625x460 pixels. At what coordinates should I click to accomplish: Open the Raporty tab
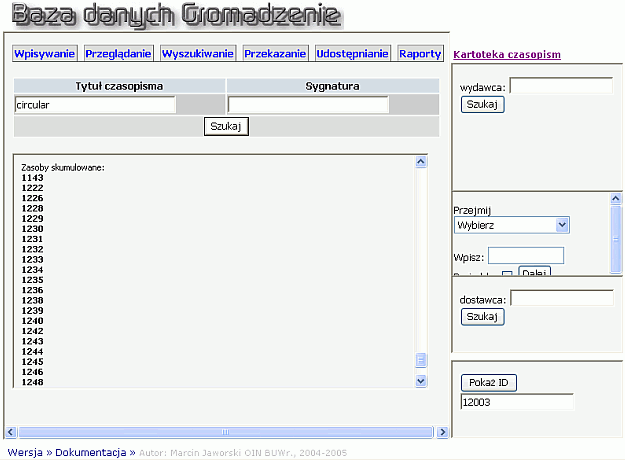[420, 53]
